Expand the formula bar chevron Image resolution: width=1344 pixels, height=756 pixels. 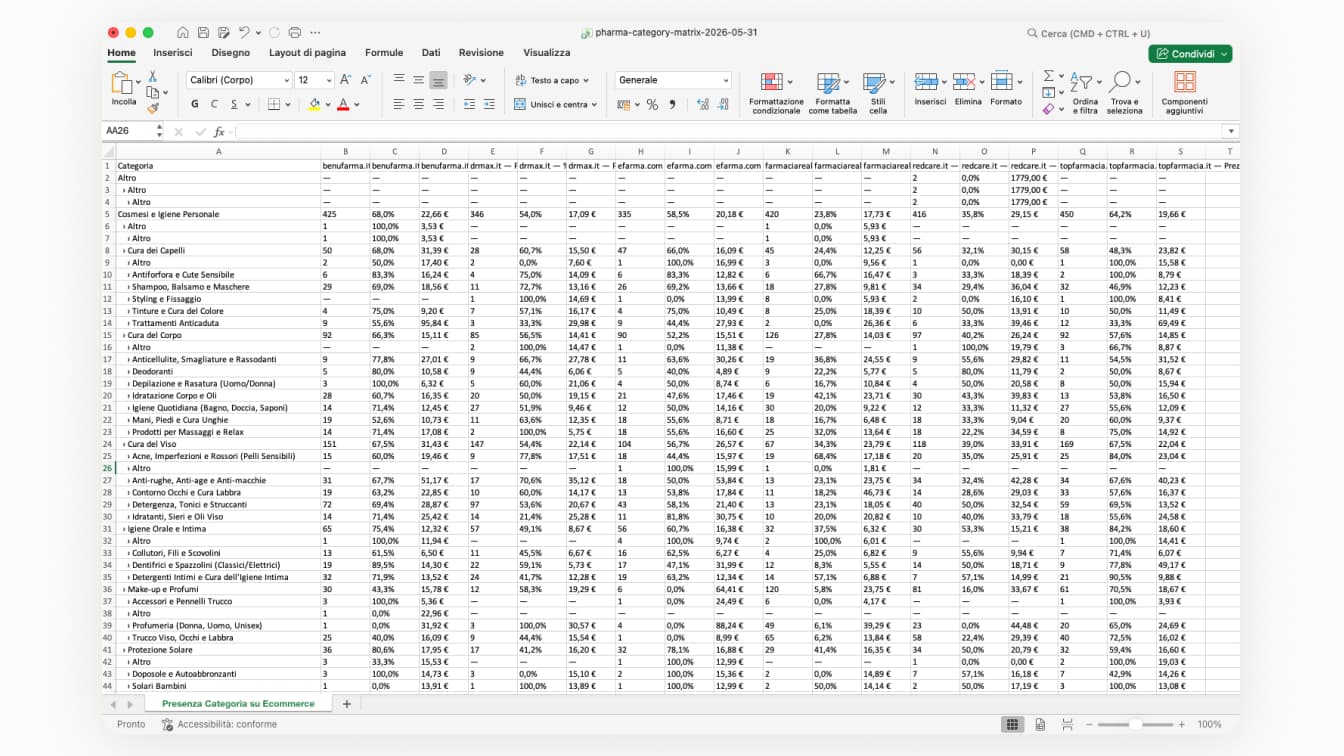click(x=1231, y=131)
